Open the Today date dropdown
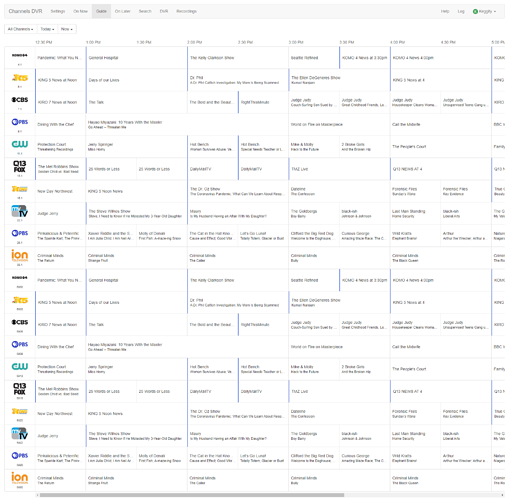Viewport: 508px width, 500px height. [47, 29]
